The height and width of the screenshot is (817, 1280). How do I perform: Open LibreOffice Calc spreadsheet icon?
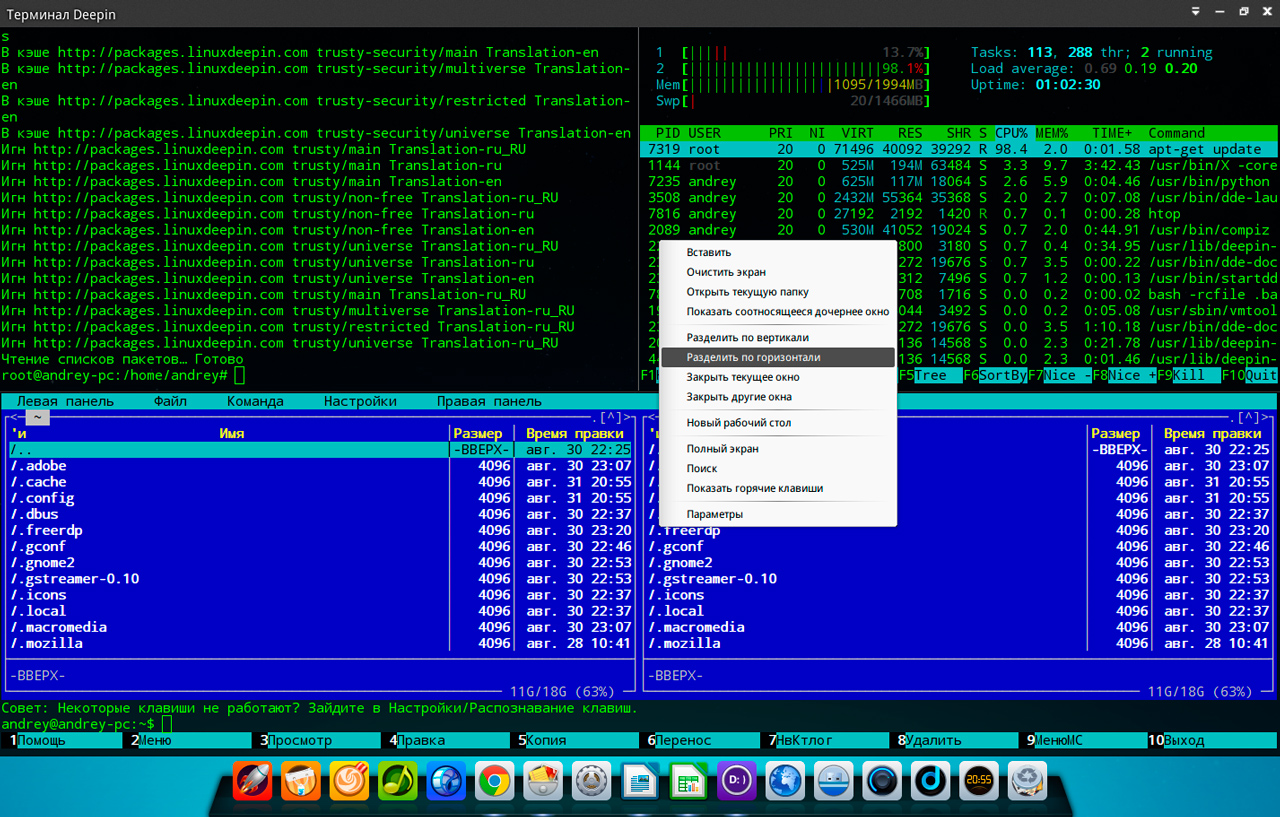click(688, 780)
